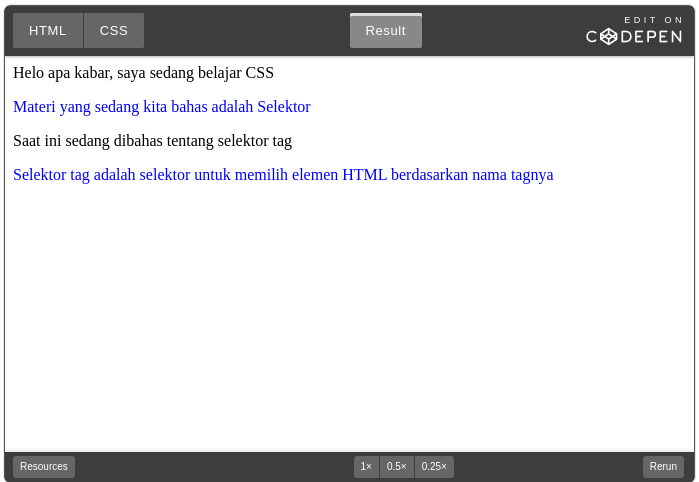This screenshot has height=482, width=699.
Task: Click the blue 'Materi yang sedang' paragraph
Action: click(161, 107)
